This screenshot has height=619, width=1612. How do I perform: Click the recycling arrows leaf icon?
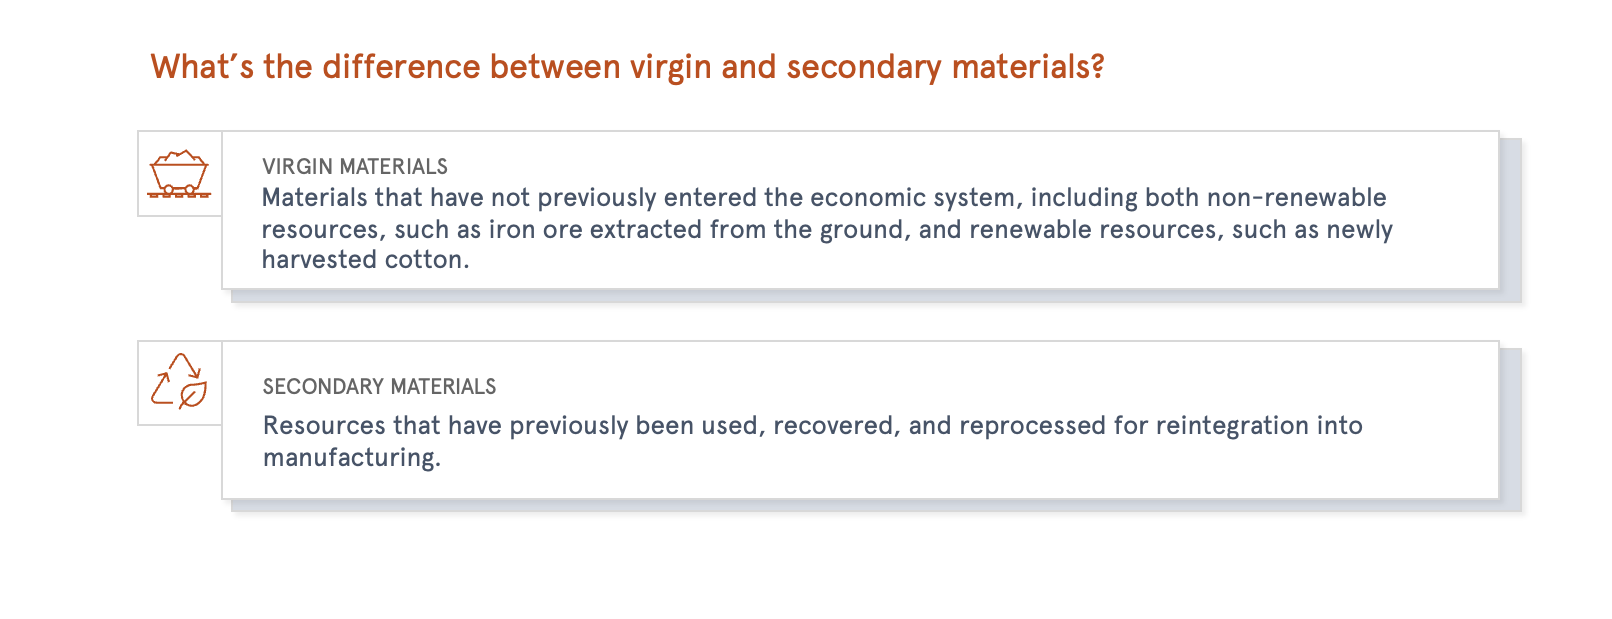click(179, 381)
